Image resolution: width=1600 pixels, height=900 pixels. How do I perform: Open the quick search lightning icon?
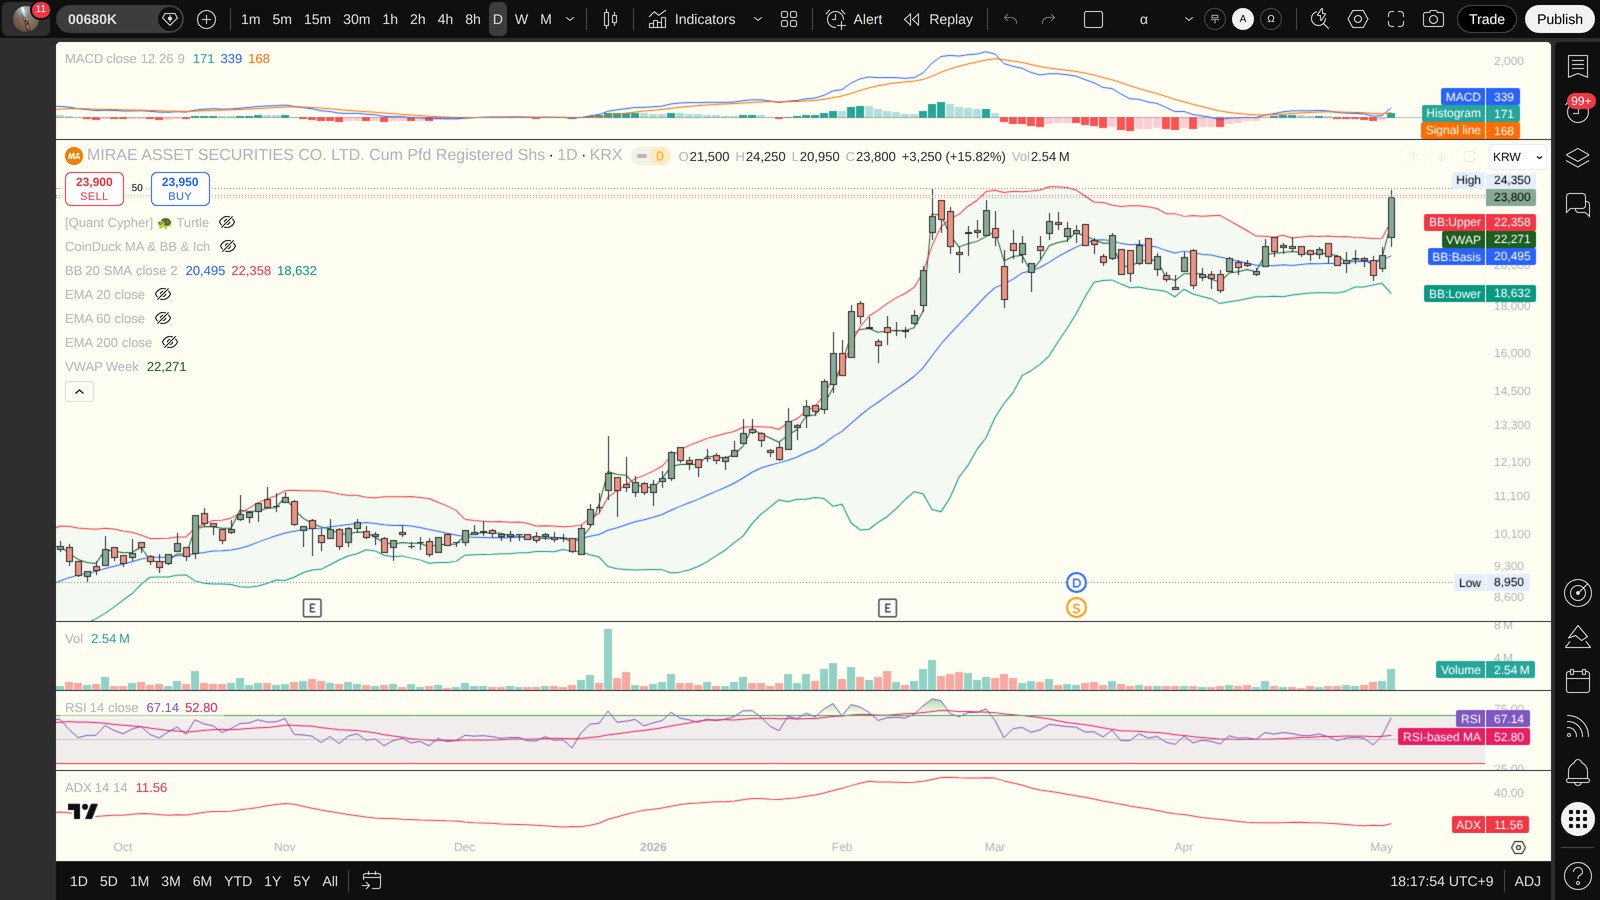coord(1320,19)
